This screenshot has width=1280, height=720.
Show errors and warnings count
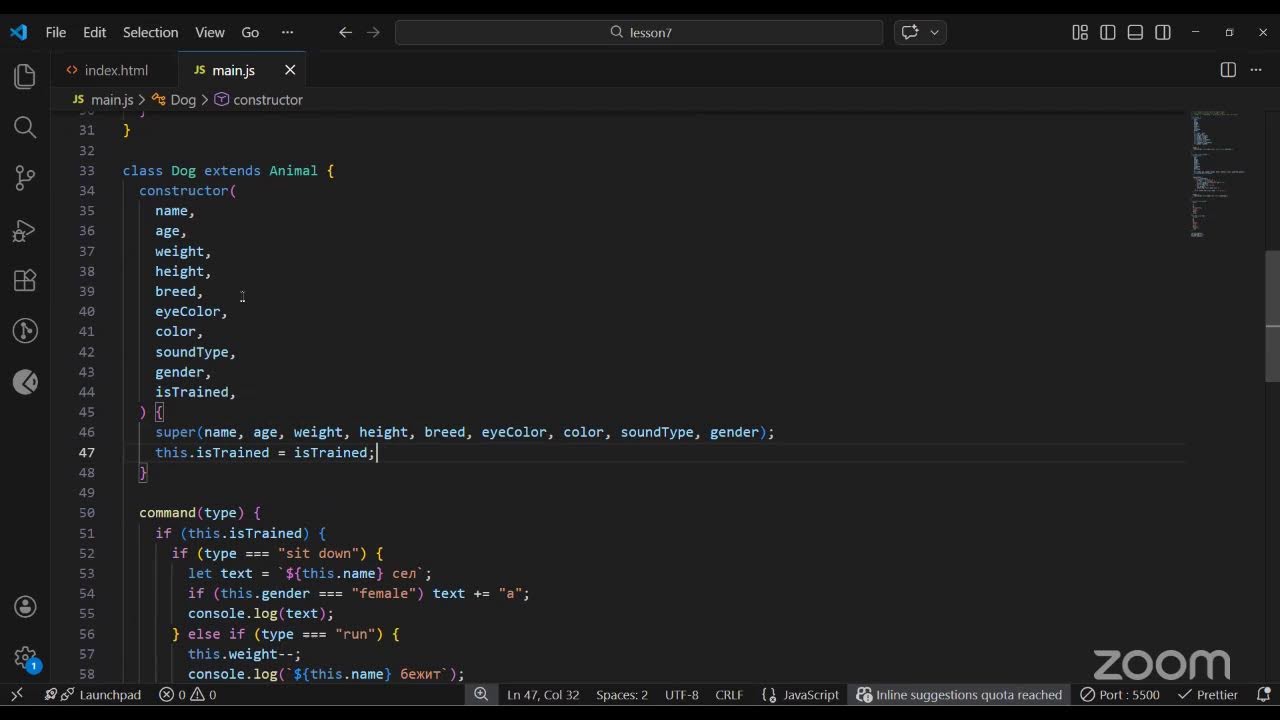[x=188, y=694]
